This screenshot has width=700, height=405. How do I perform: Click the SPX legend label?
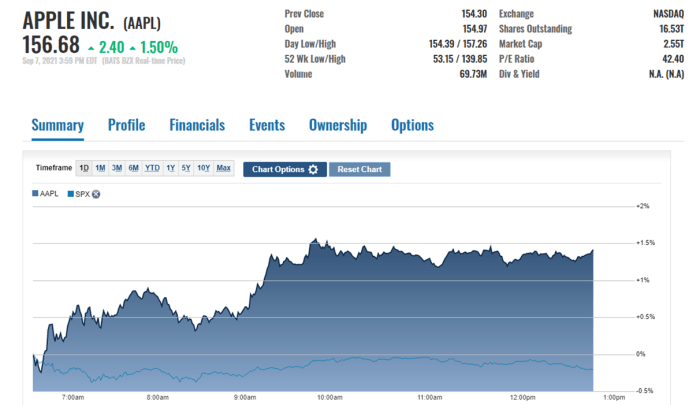coord(83,194)
